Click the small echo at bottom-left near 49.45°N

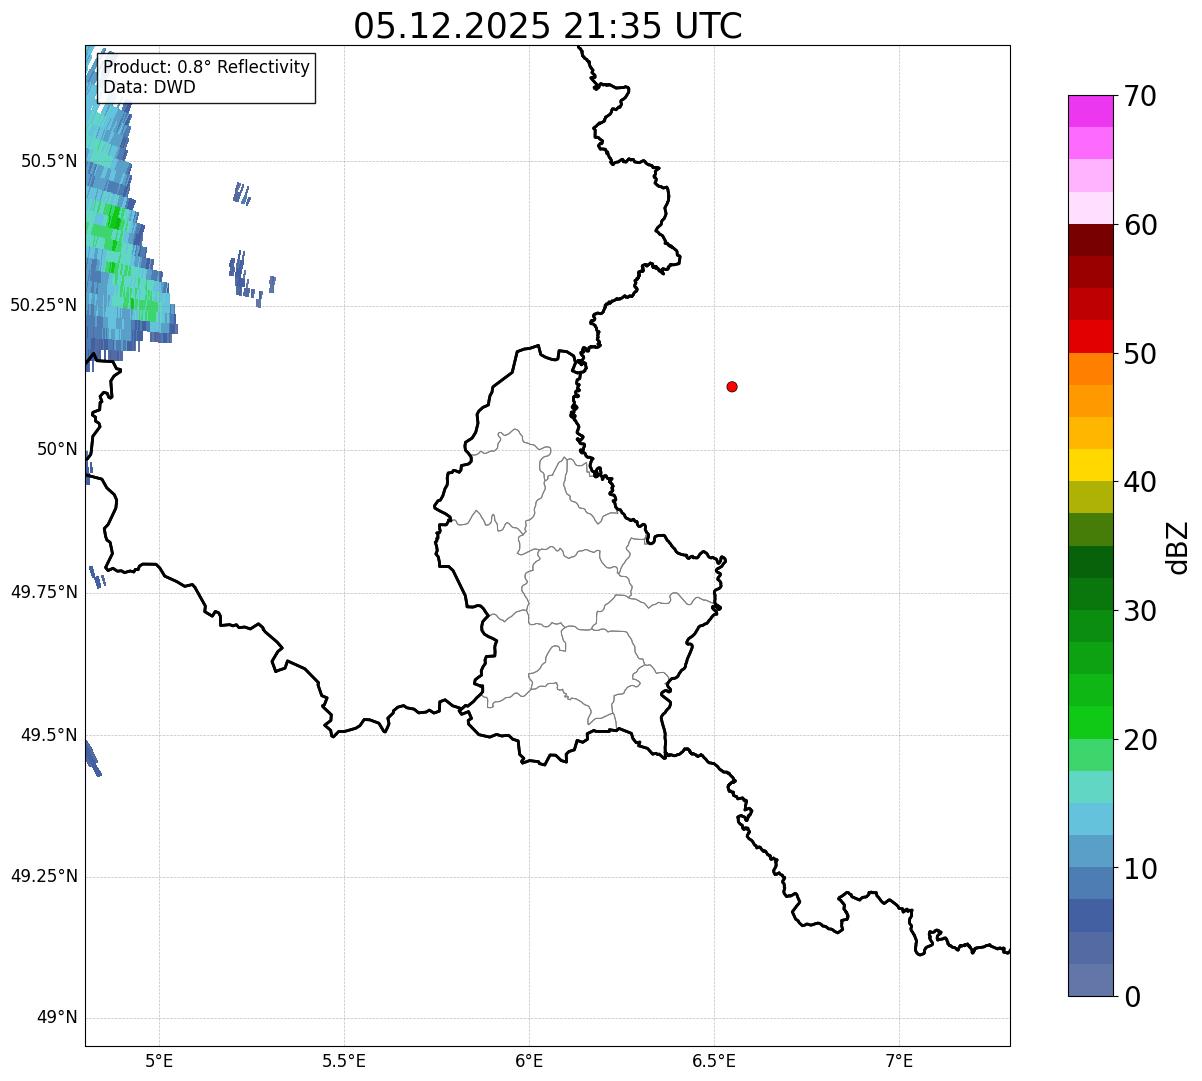pos(91,757)
